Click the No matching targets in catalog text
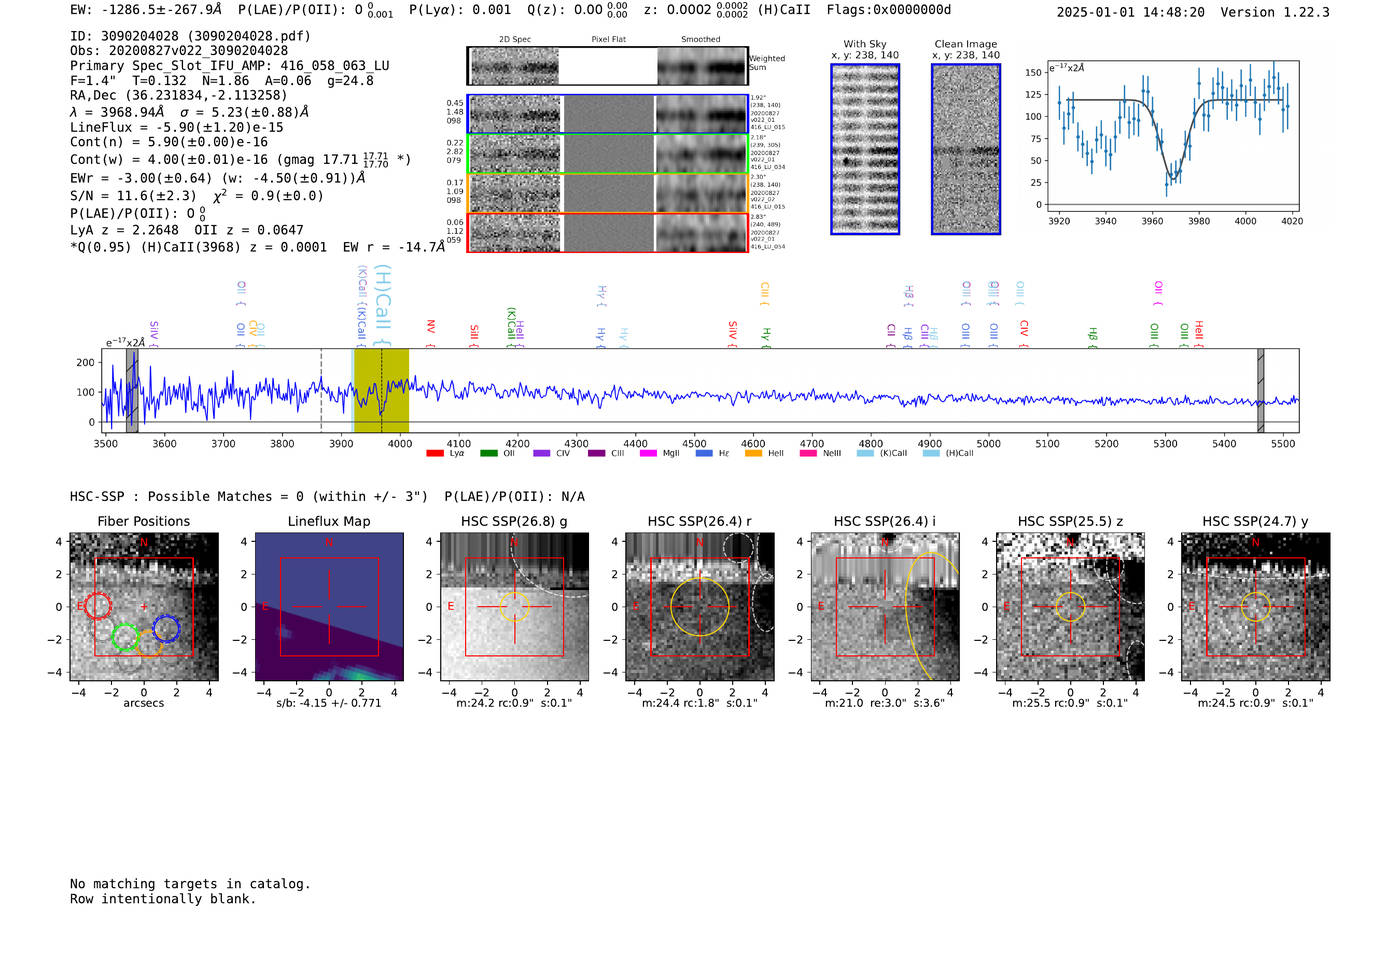Screen dimensions: 1400x953 (190, 884)
